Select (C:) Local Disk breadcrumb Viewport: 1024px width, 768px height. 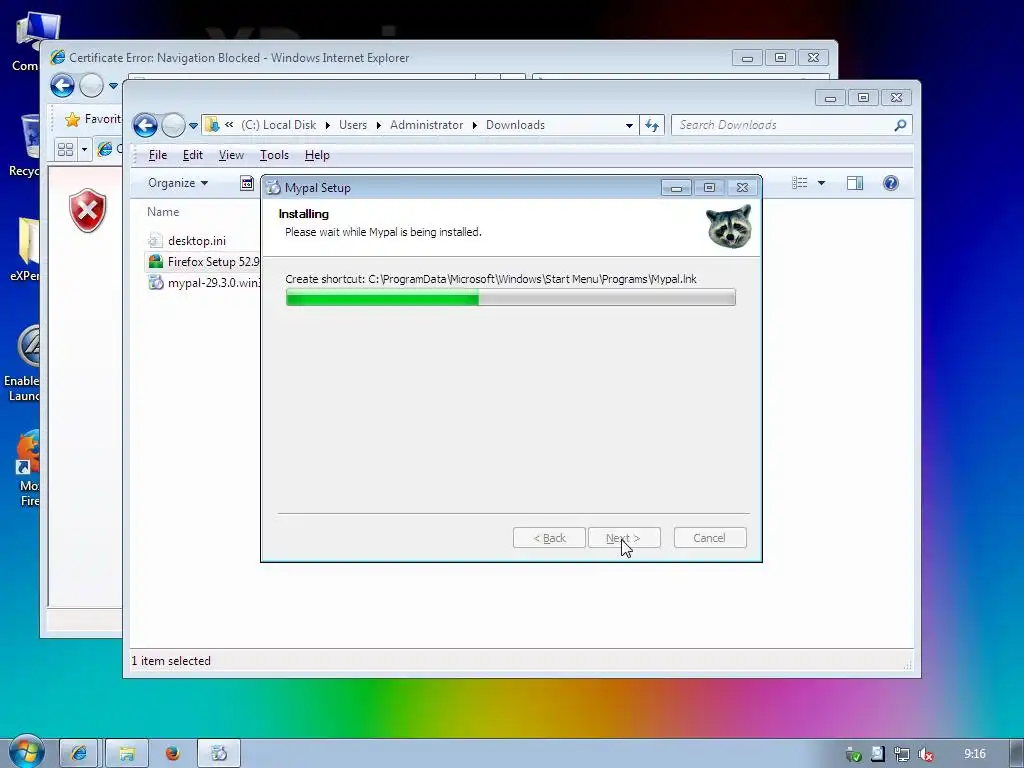click(278, 125)
